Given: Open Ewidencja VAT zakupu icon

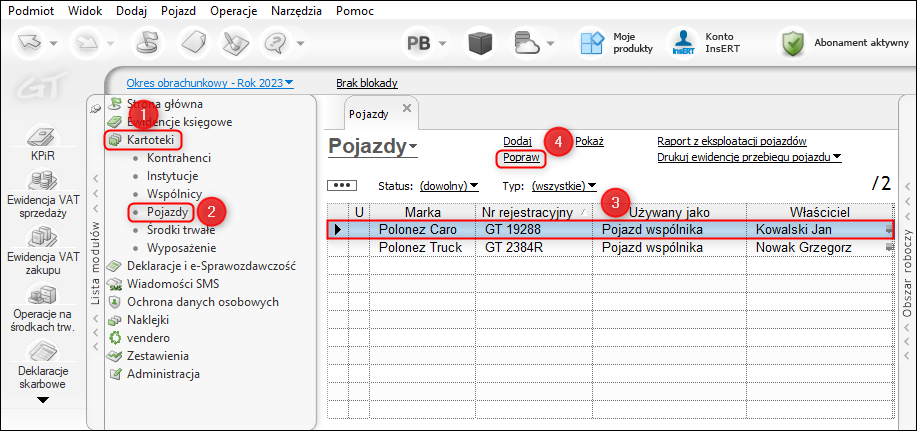Looking at the screenshot, I should pos(44,239).
